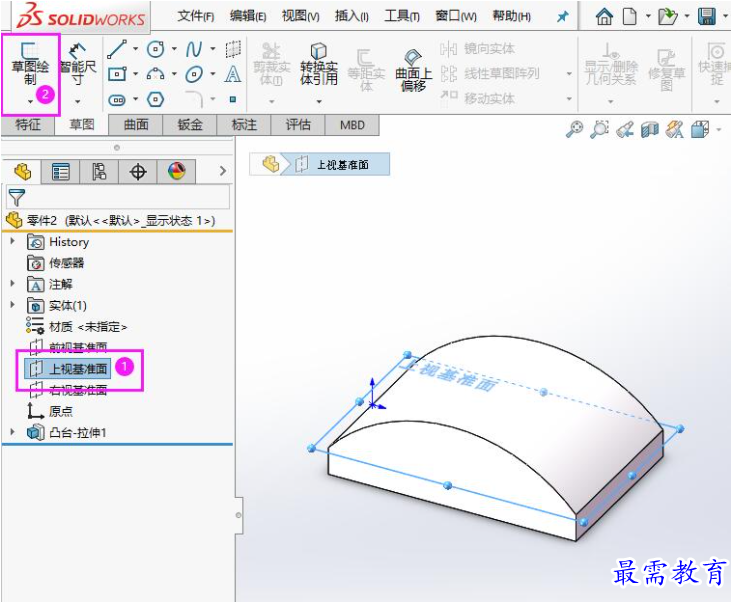Viewport: 735px width, 604px height.
Task: Select the Spline tool
Action: coord(194,49)
